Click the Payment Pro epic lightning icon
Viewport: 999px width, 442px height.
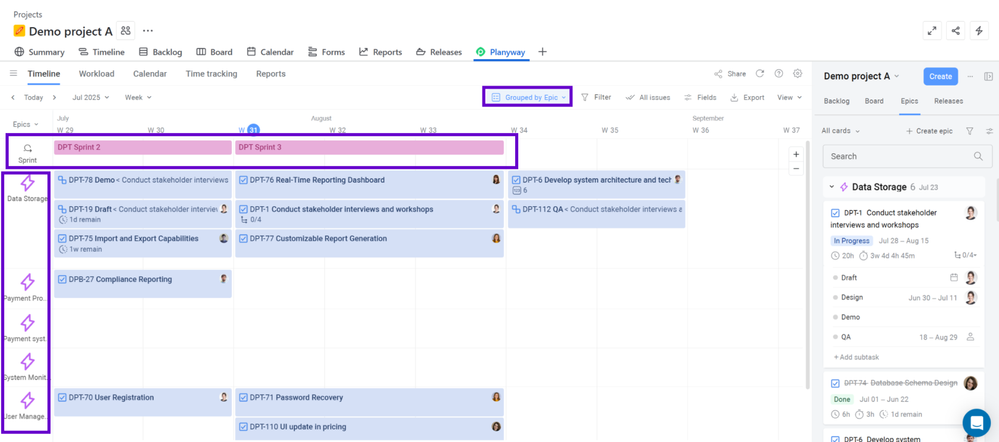point(27,282)
